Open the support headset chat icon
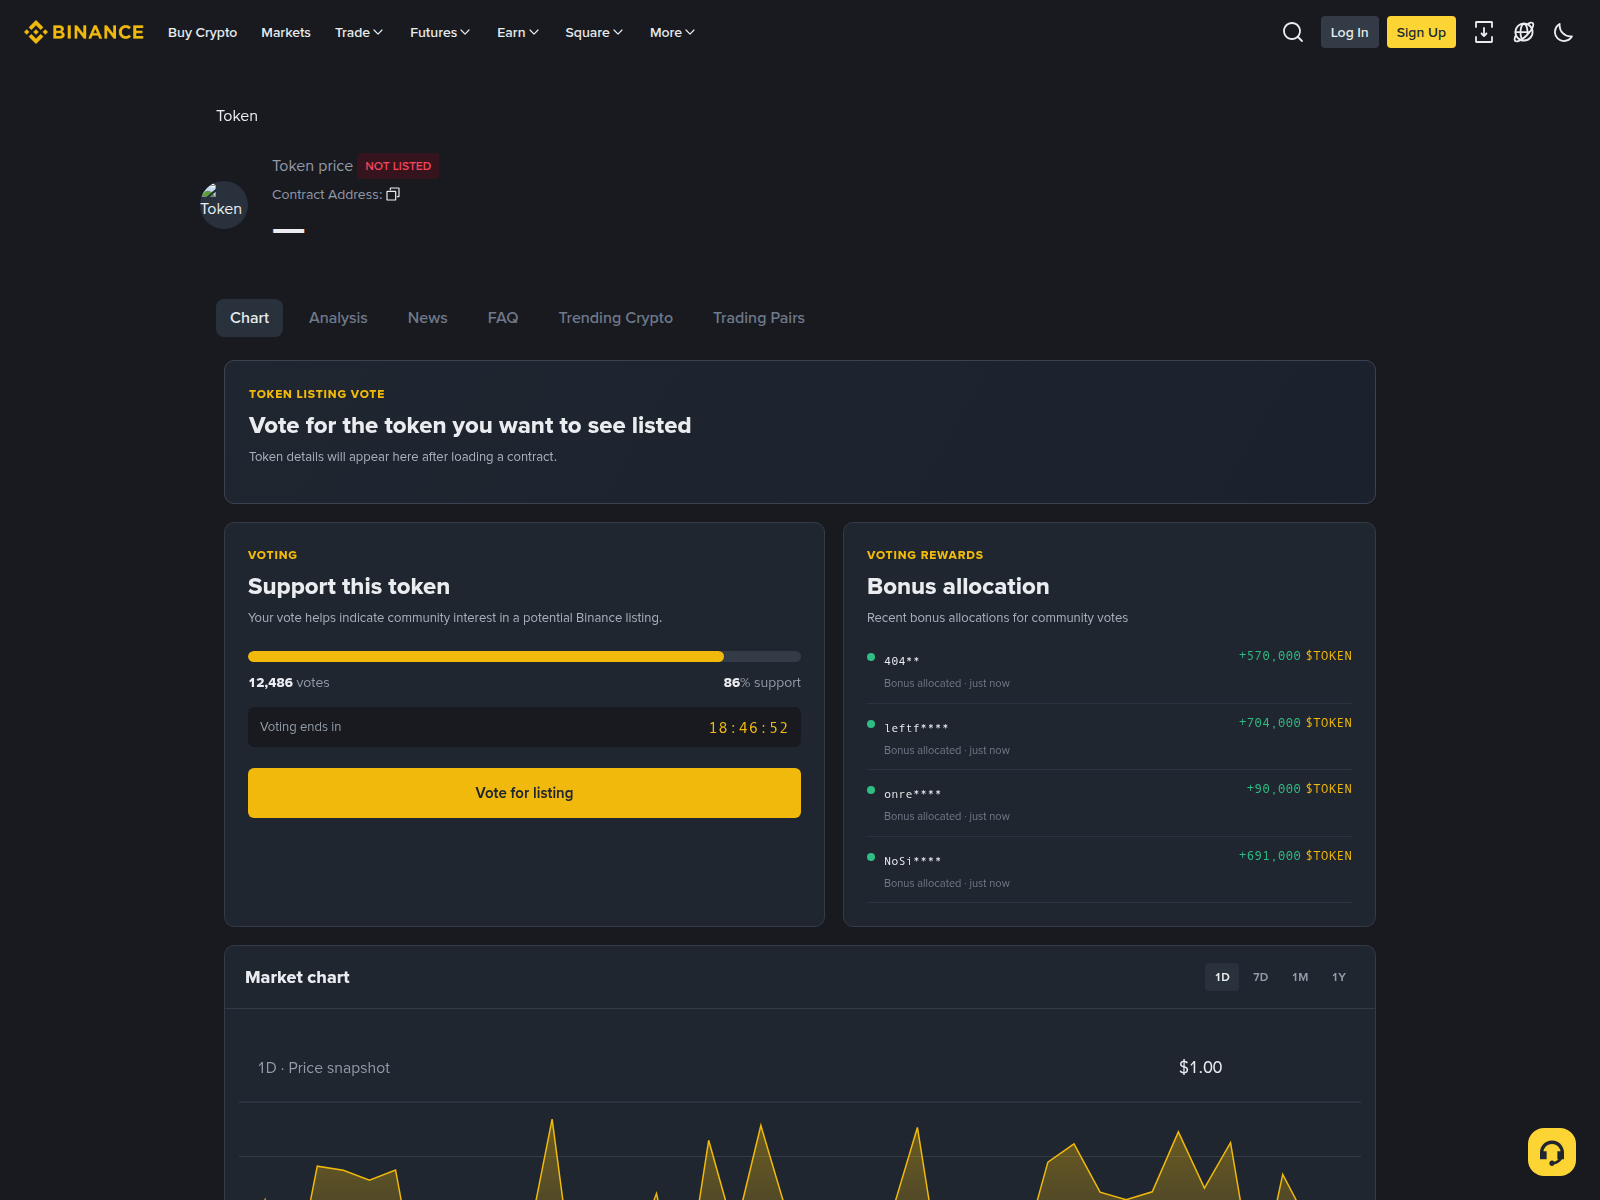This screenshot has width=1600, height=1200. tap(1552, 1152)
